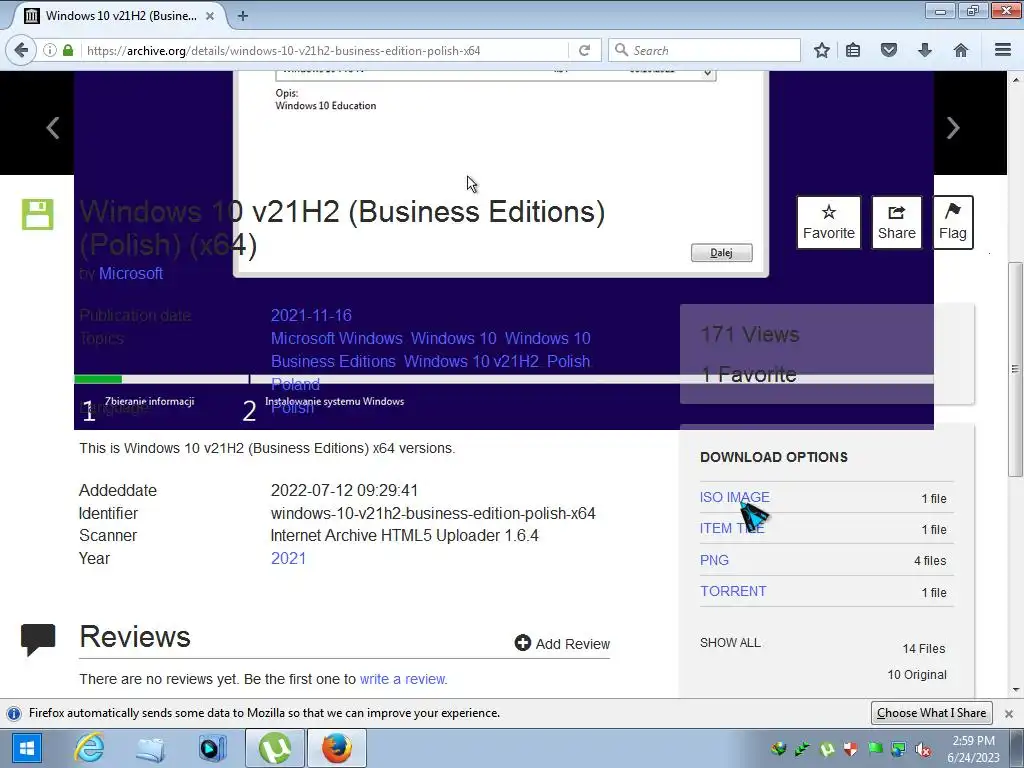Dismiss the Firefox data notification bar

point(1009,714)
